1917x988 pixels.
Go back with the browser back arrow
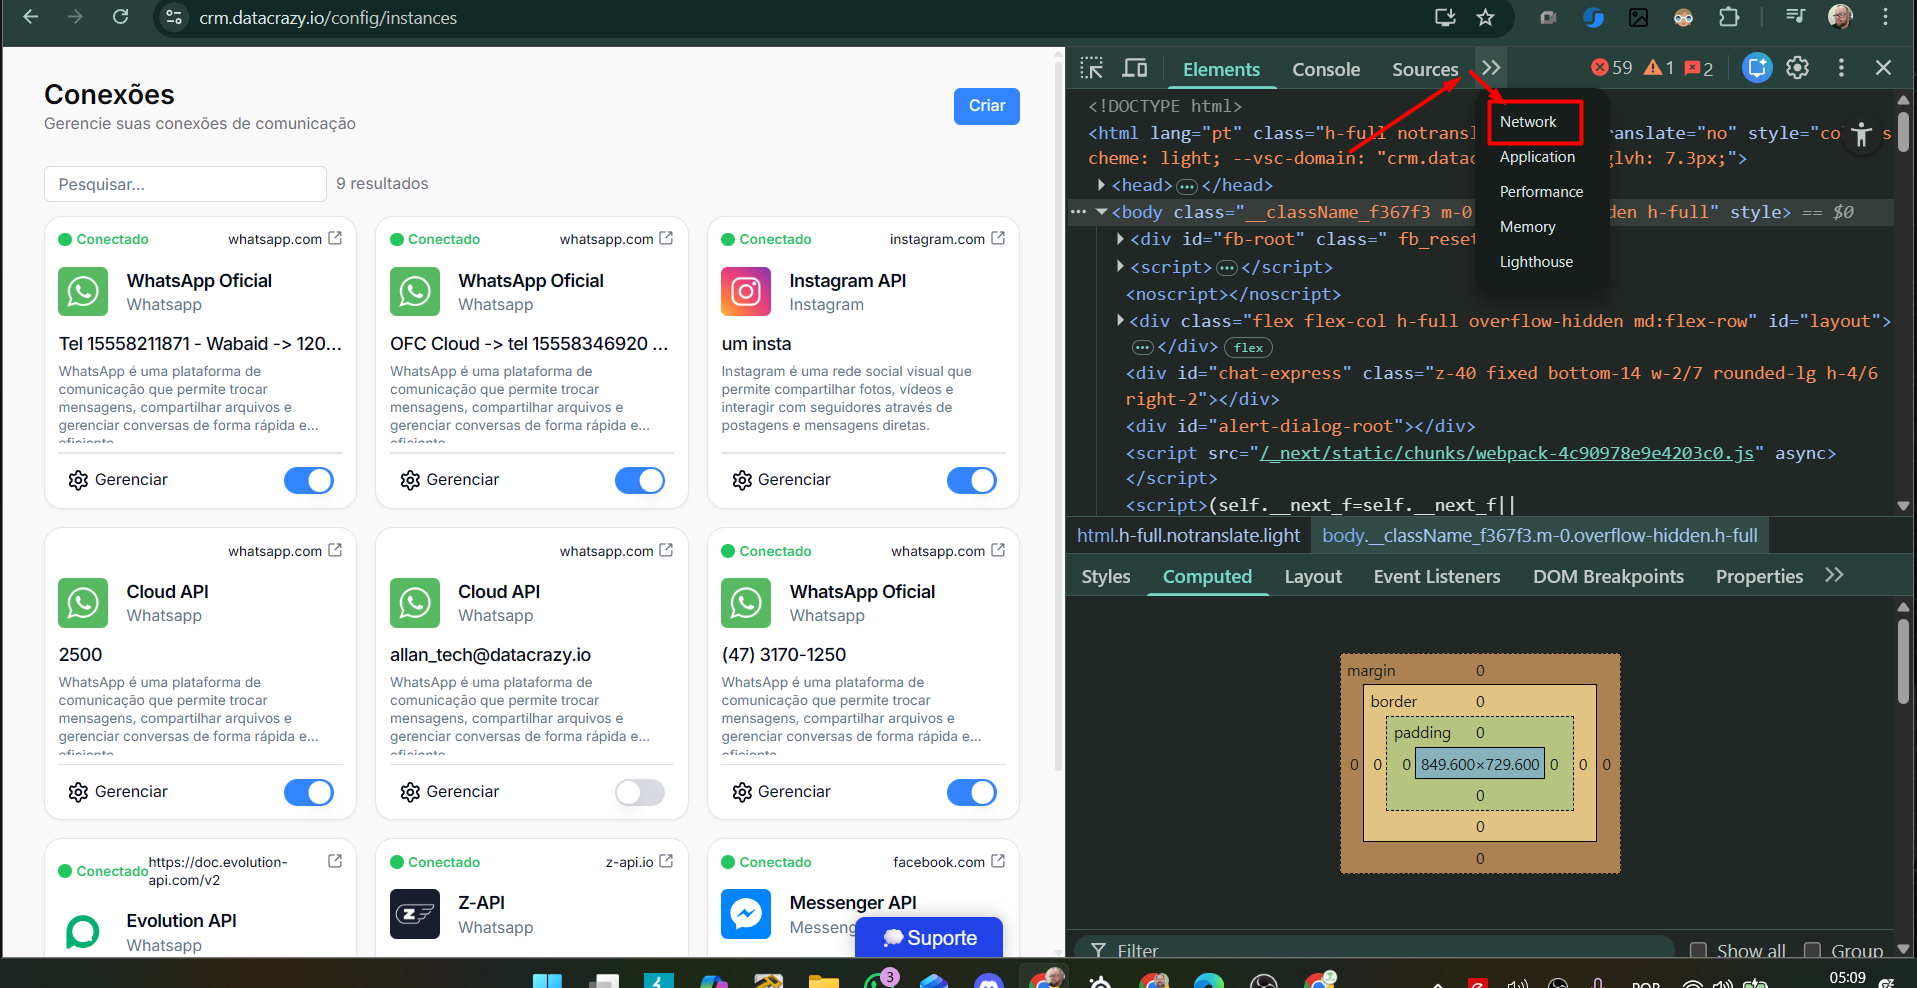[31, 17]
